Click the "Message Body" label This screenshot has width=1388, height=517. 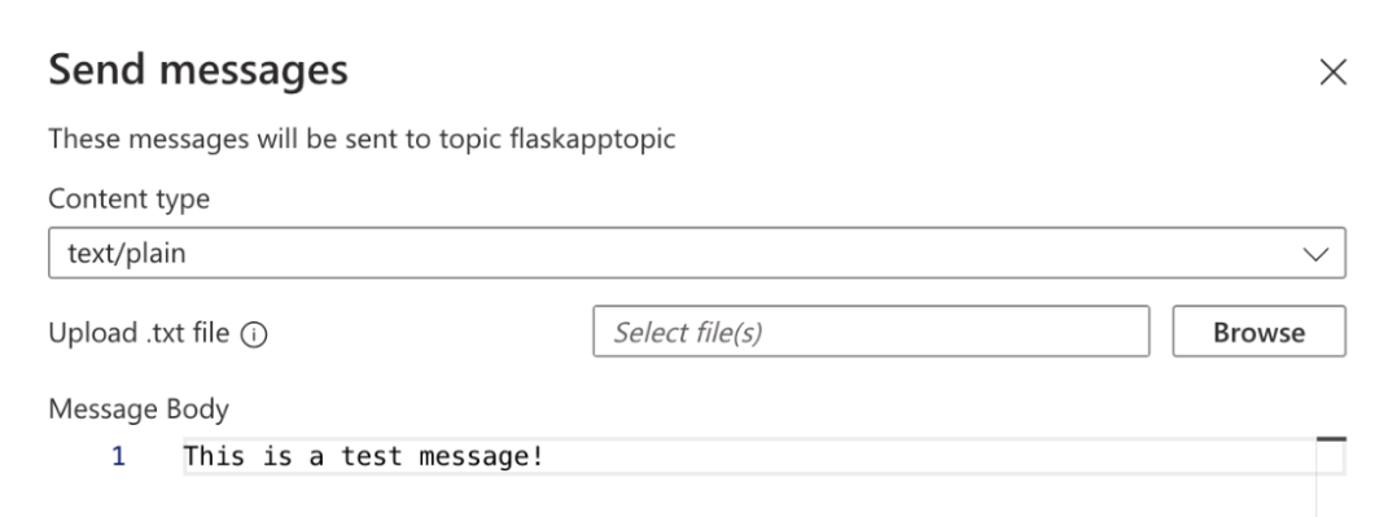pyautogui.click(x=139, y=409)
